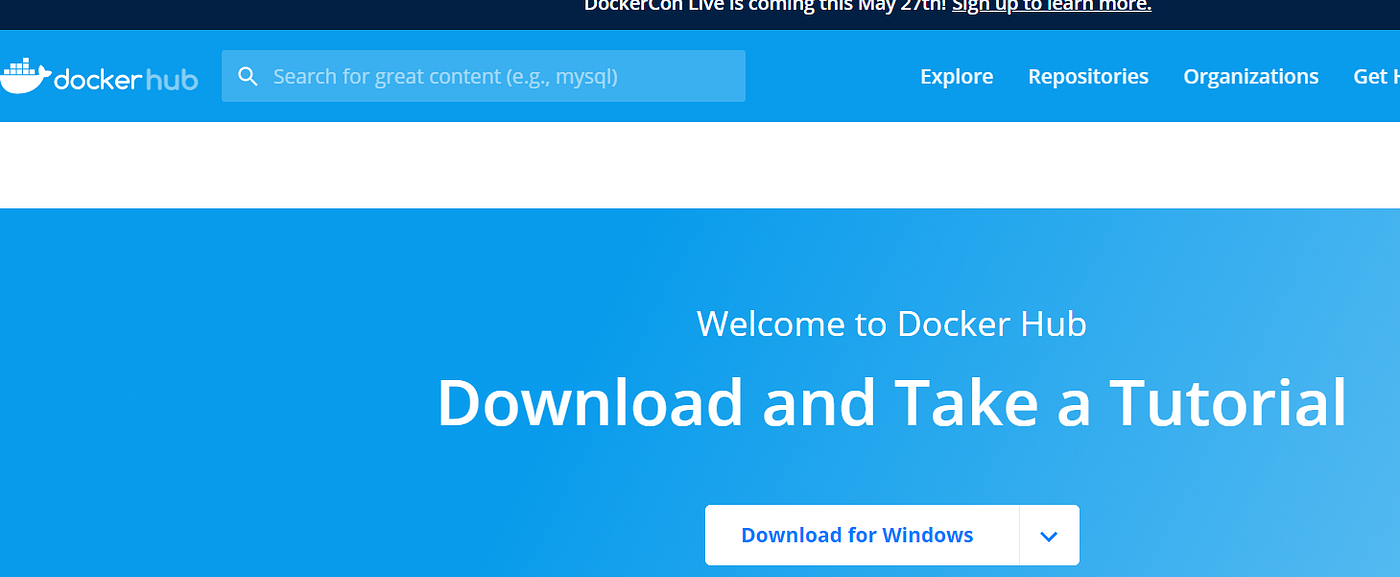Open the Organizations menu item
The width and height of the screenshot is (1400, 577).
tap(1251, 77)
